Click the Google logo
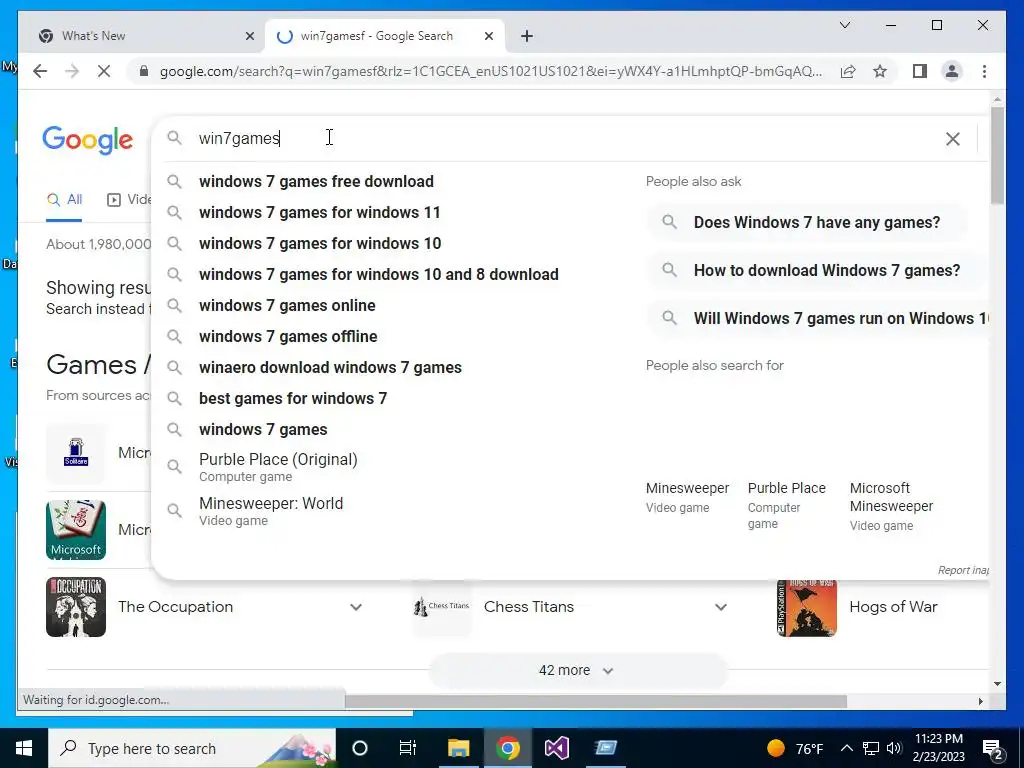The width and height of the screenshot is (1024, 768). click(88, 140)
